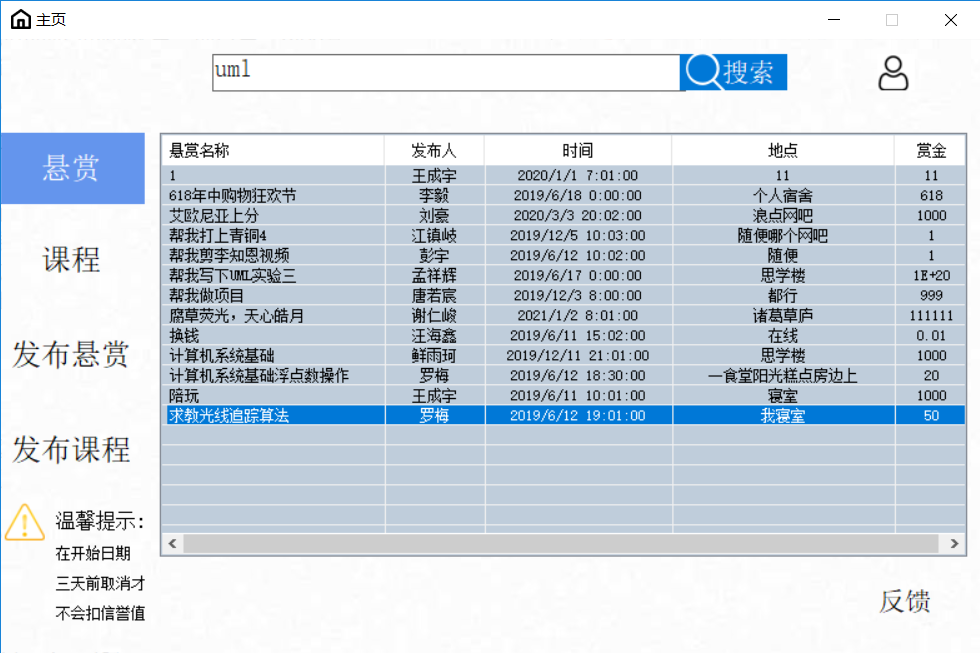Viewport: 980px width, 653px height.
Task: Focus the search box containing uml
Action: (446, 72)
